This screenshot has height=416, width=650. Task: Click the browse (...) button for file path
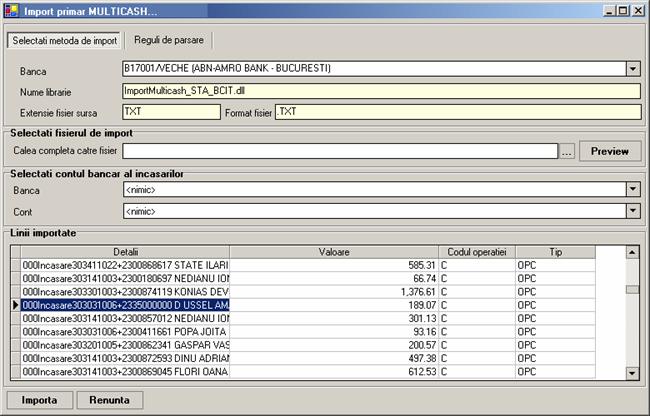pyautogui.click(x=567, y=151)
